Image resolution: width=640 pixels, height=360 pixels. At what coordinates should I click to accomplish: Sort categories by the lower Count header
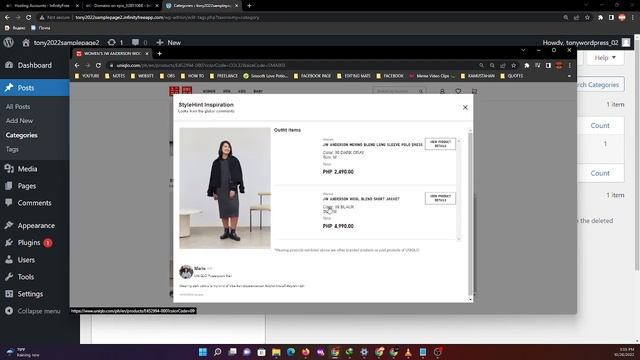point(600,173)
